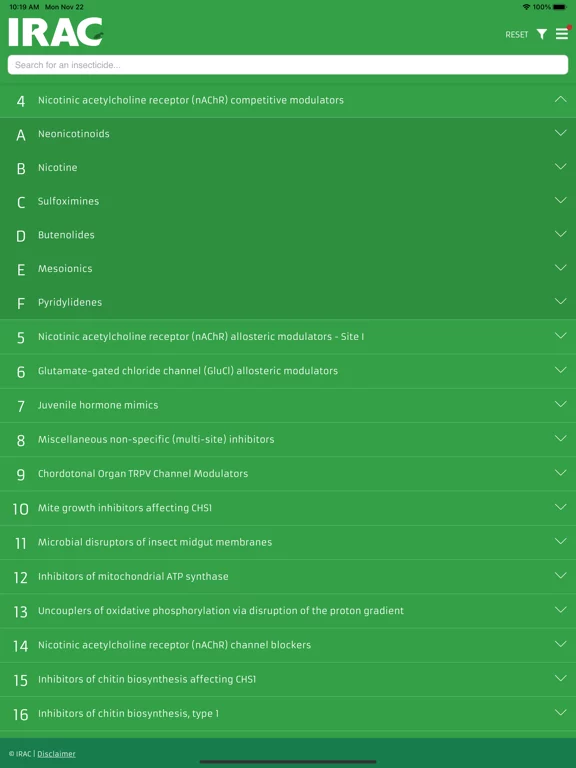Open the hamburger menu icon

(562, 34)
